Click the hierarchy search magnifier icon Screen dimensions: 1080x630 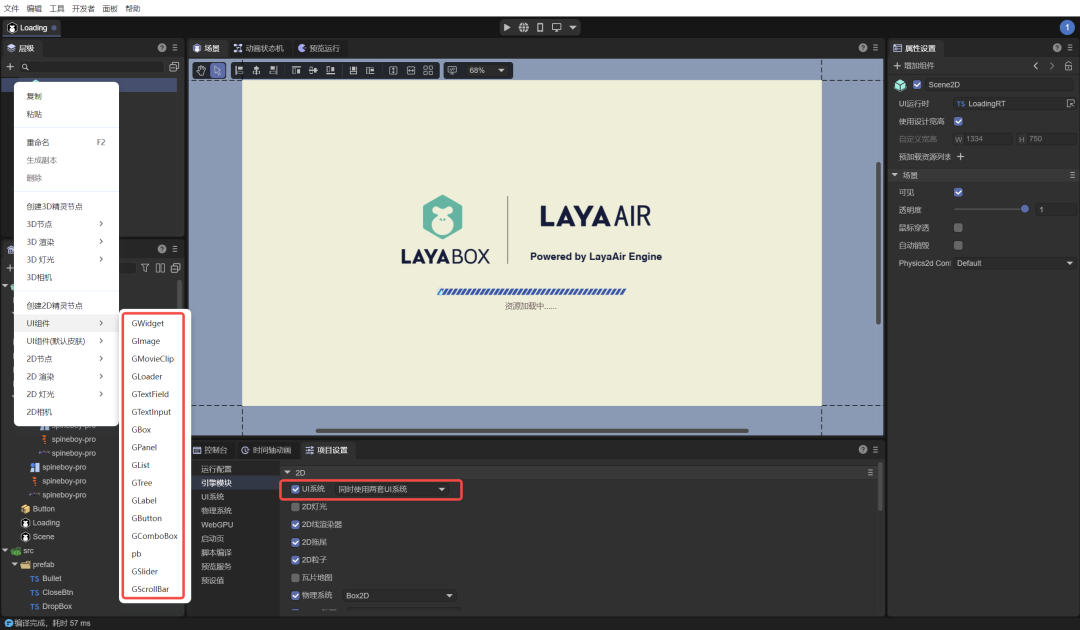click(x=25, y=67)
